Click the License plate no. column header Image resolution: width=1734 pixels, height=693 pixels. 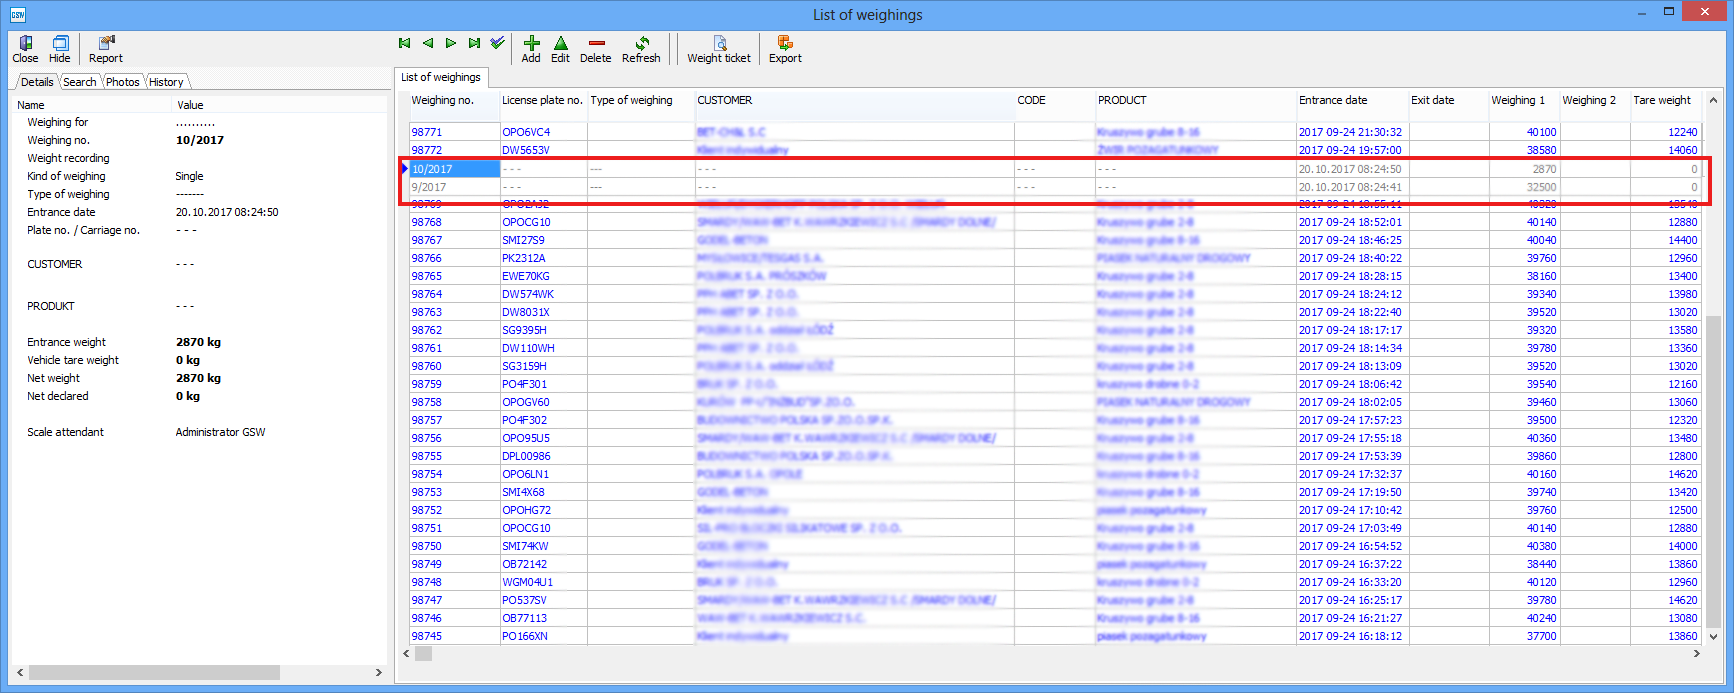click(542, 100)
